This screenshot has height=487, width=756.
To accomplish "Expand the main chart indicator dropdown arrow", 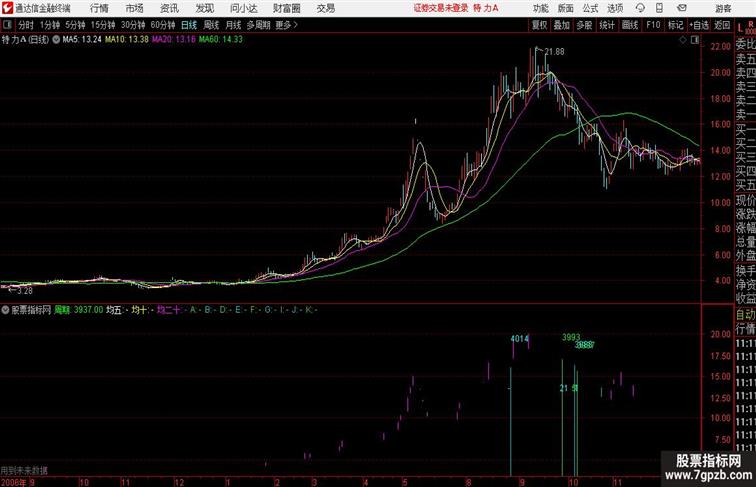I will [56, 40].
